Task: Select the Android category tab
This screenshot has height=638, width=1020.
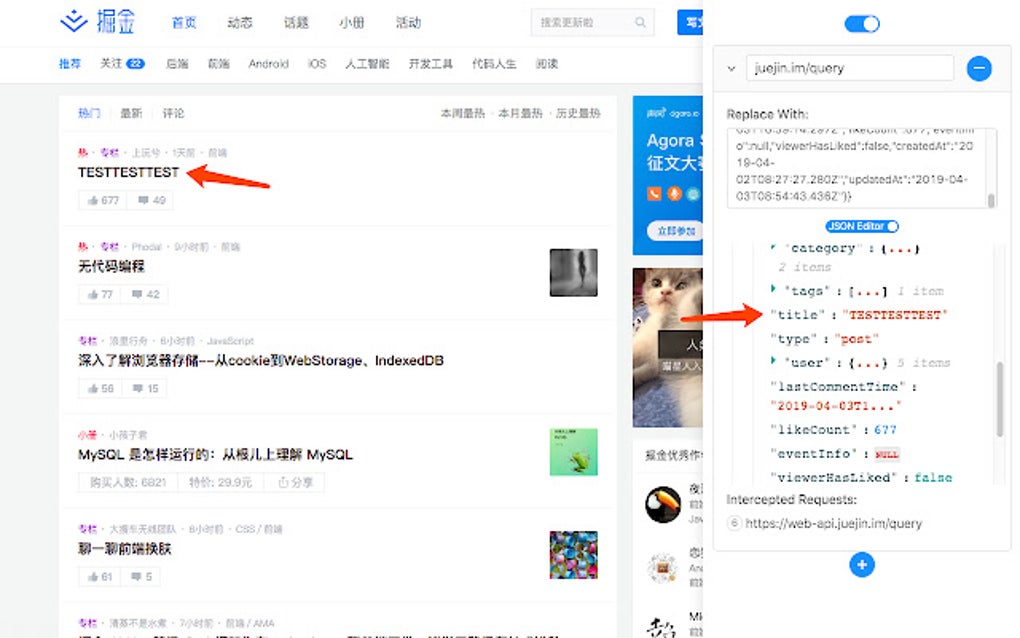Action: (268, 62)
